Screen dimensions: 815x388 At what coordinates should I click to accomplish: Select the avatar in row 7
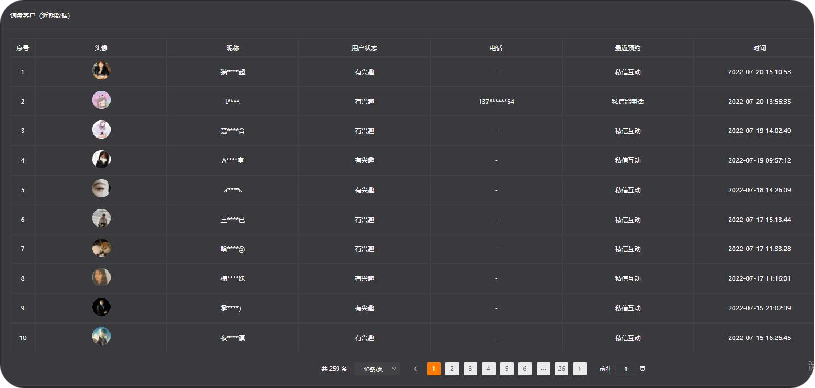coord(101,248)
